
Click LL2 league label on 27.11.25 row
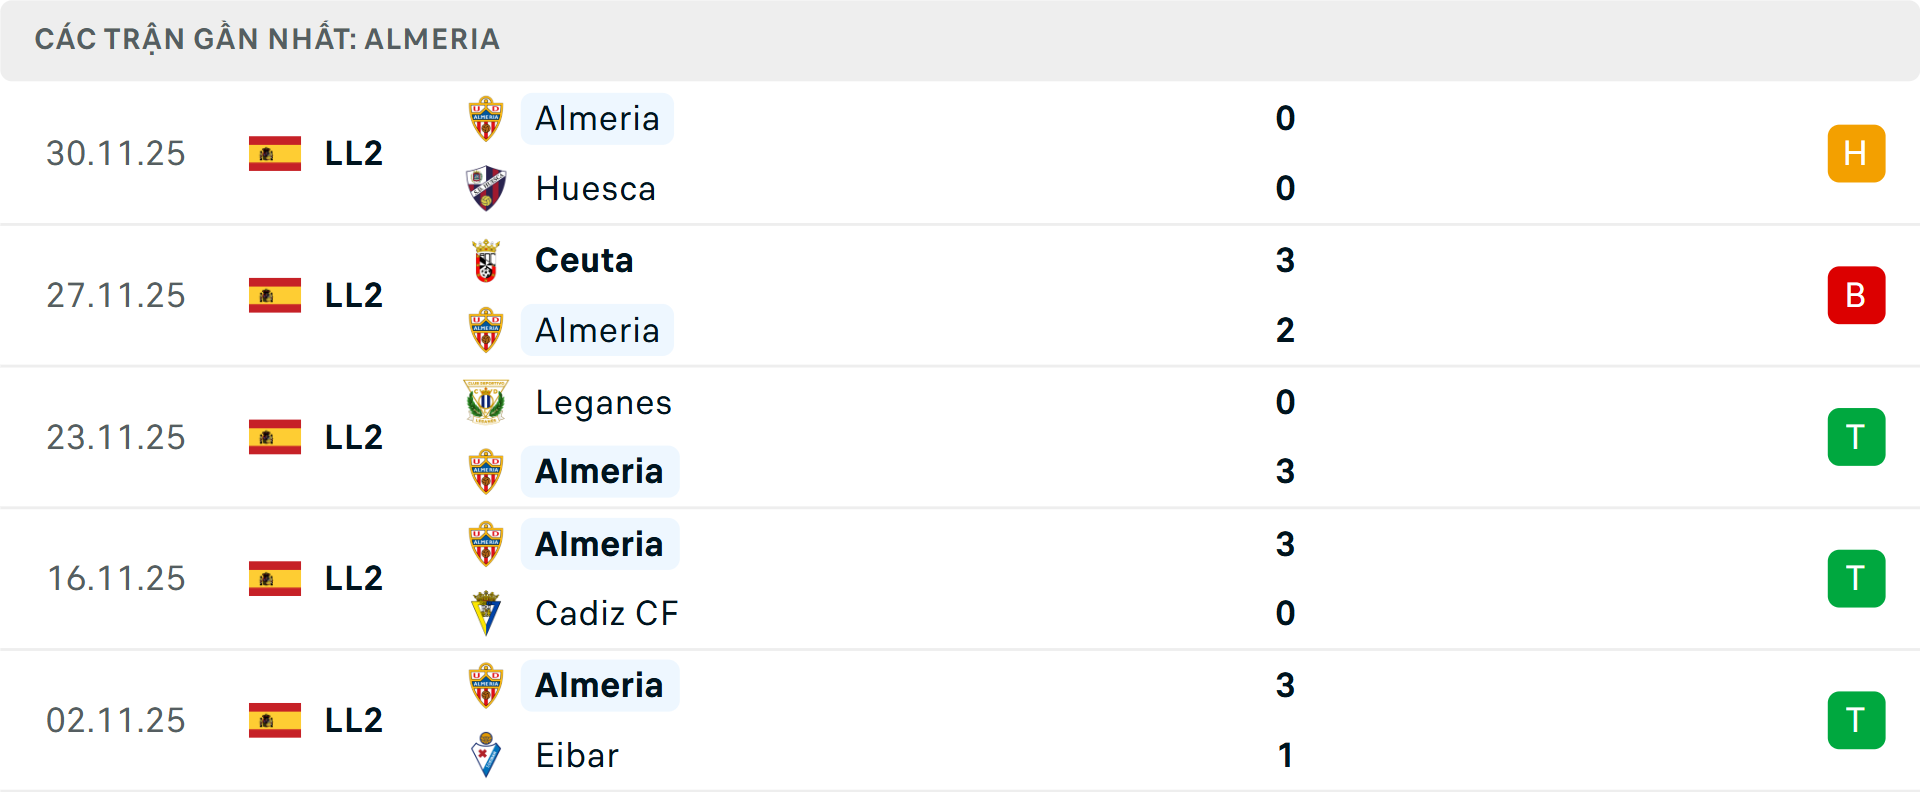point(354,295)
